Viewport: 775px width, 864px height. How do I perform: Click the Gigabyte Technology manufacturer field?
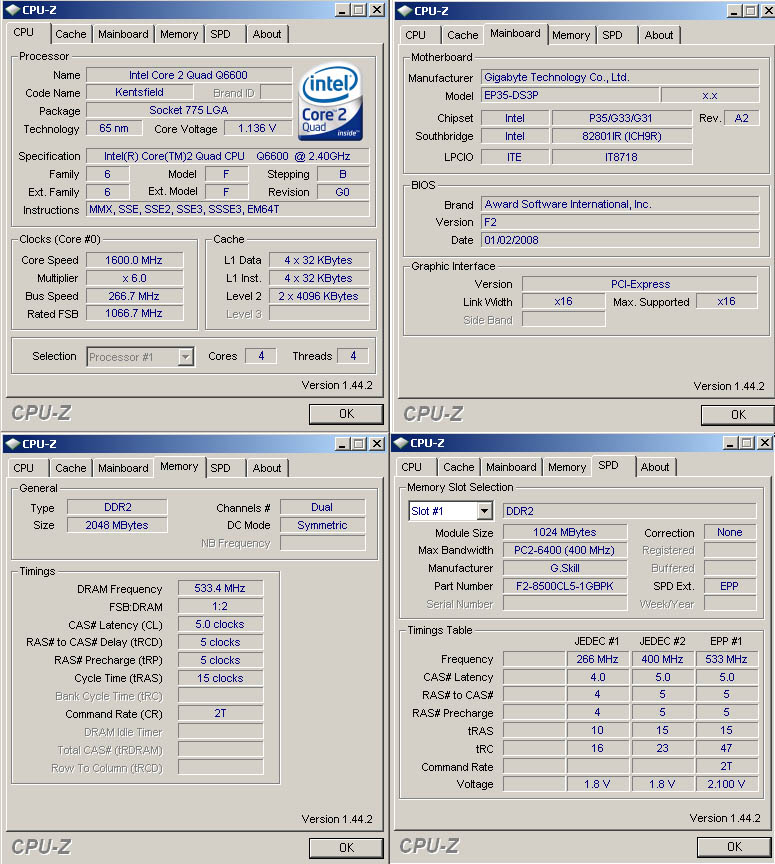click(x=620, y=77)
